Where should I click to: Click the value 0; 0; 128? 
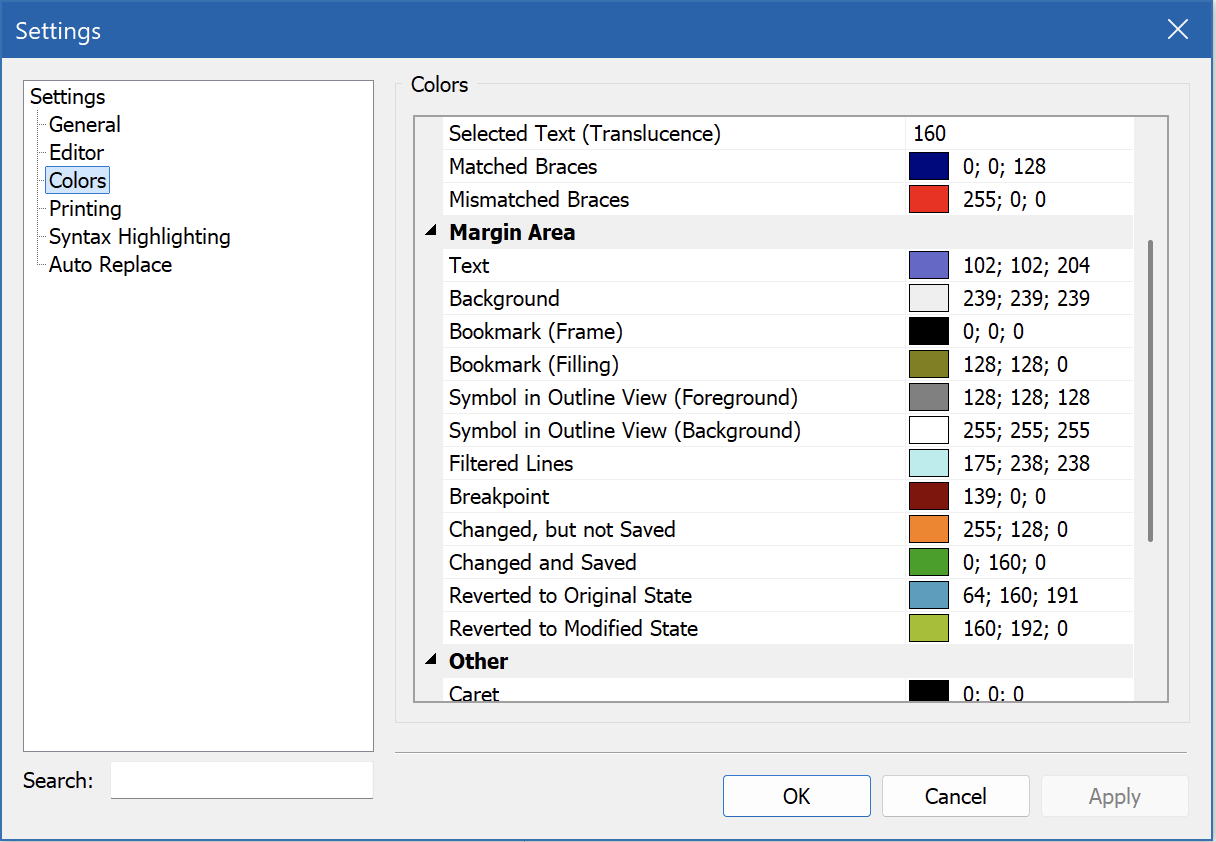tap(1004, 166)
